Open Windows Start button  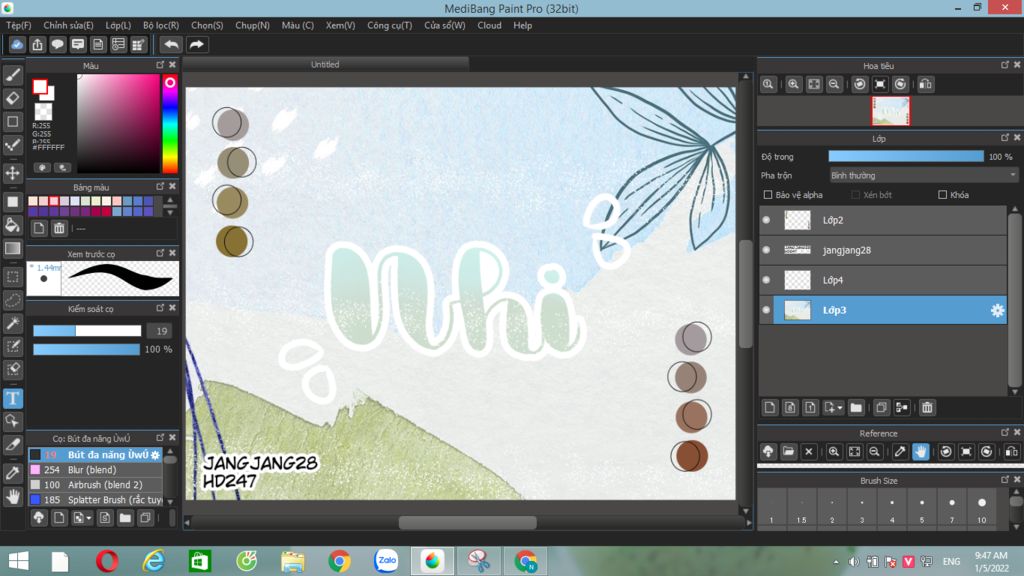[x=18, y=561]
